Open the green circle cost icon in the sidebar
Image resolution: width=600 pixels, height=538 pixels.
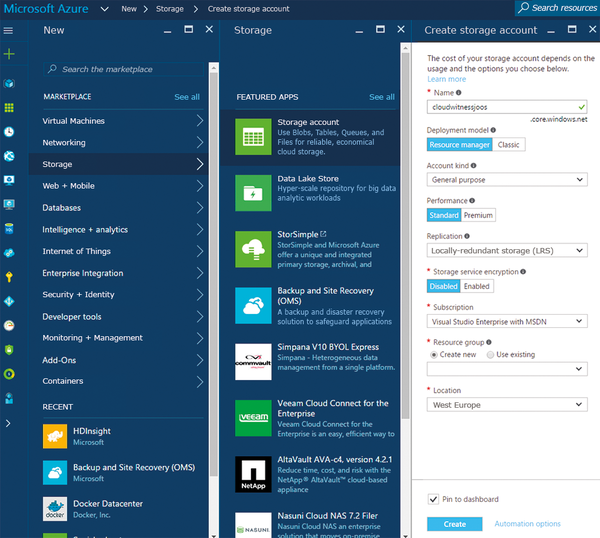9,374
